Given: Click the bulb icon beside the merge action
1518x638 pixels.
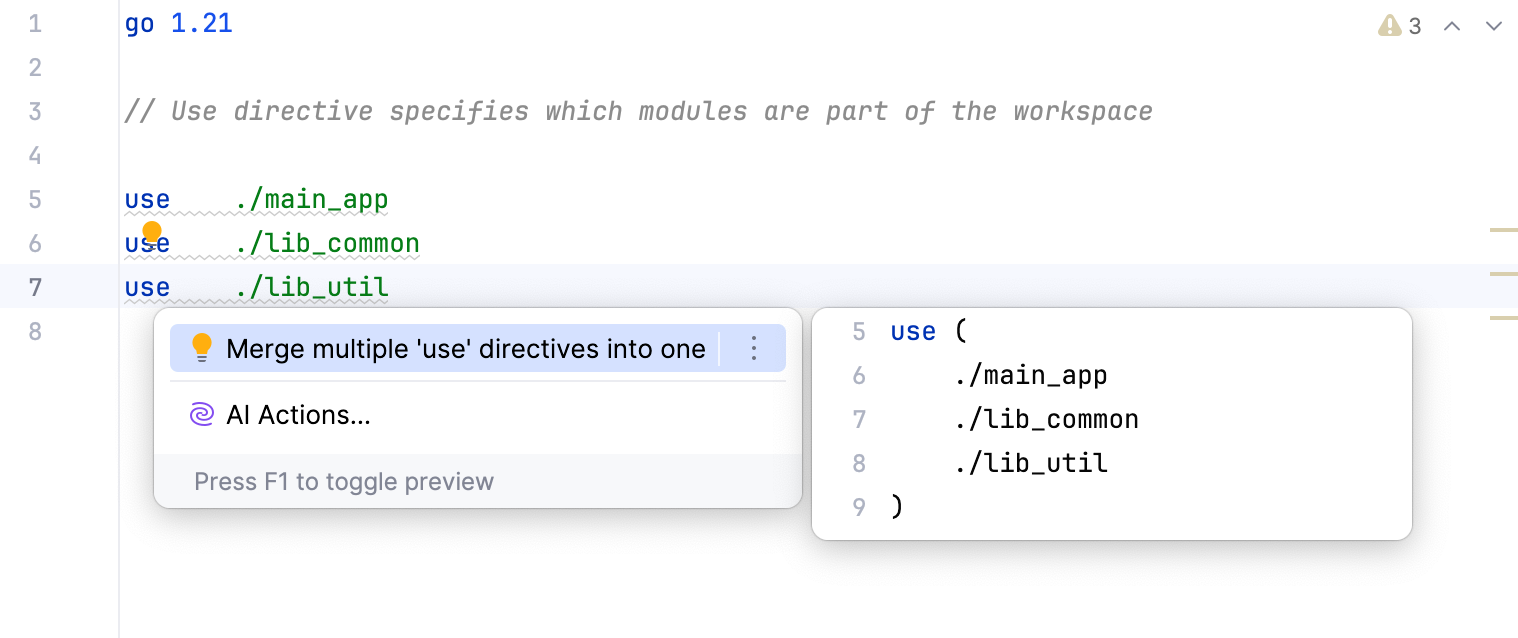Looking at the screenshot, I should (x=203, y=348).
